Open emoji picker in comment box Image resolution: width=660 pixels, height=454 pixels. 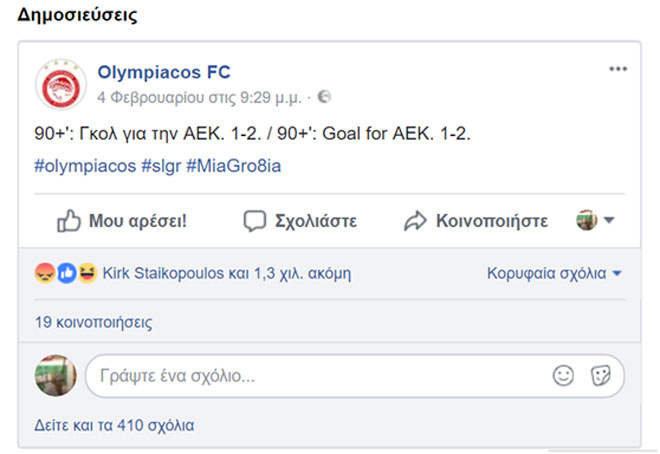point(563,376)
